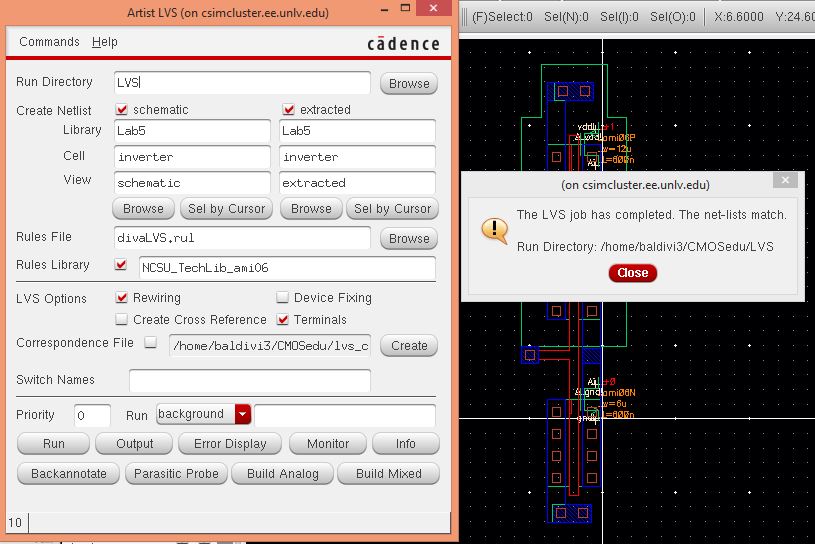This screenshot has height=544, width=815.
Task: Close the LVS completed dialog via X
Action: (x=785, y=181)
